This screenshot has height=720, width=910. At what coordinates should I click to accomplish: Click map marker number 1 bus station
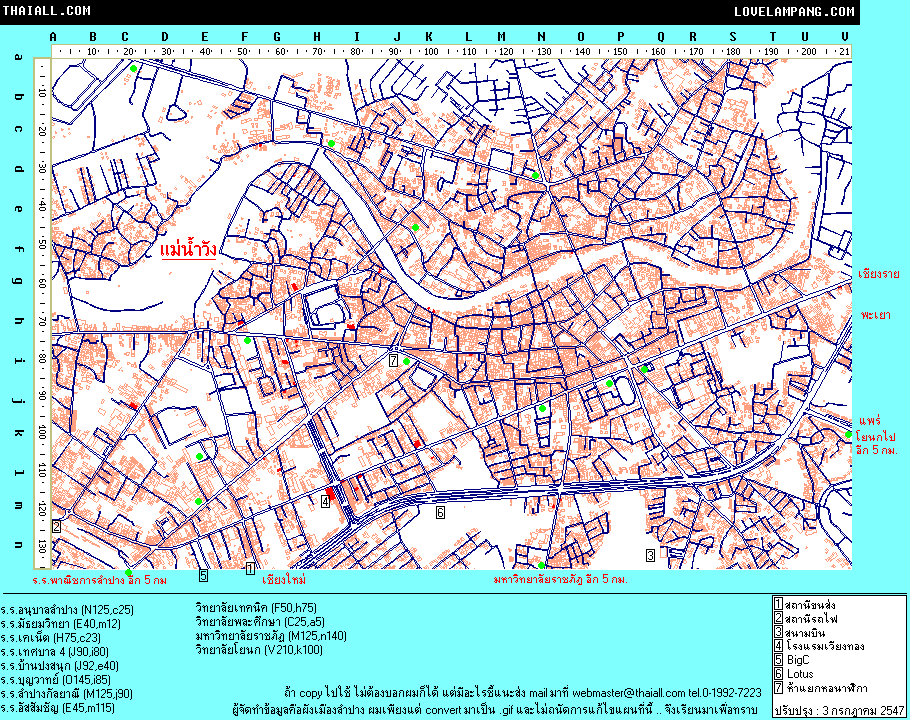[250, 568]
